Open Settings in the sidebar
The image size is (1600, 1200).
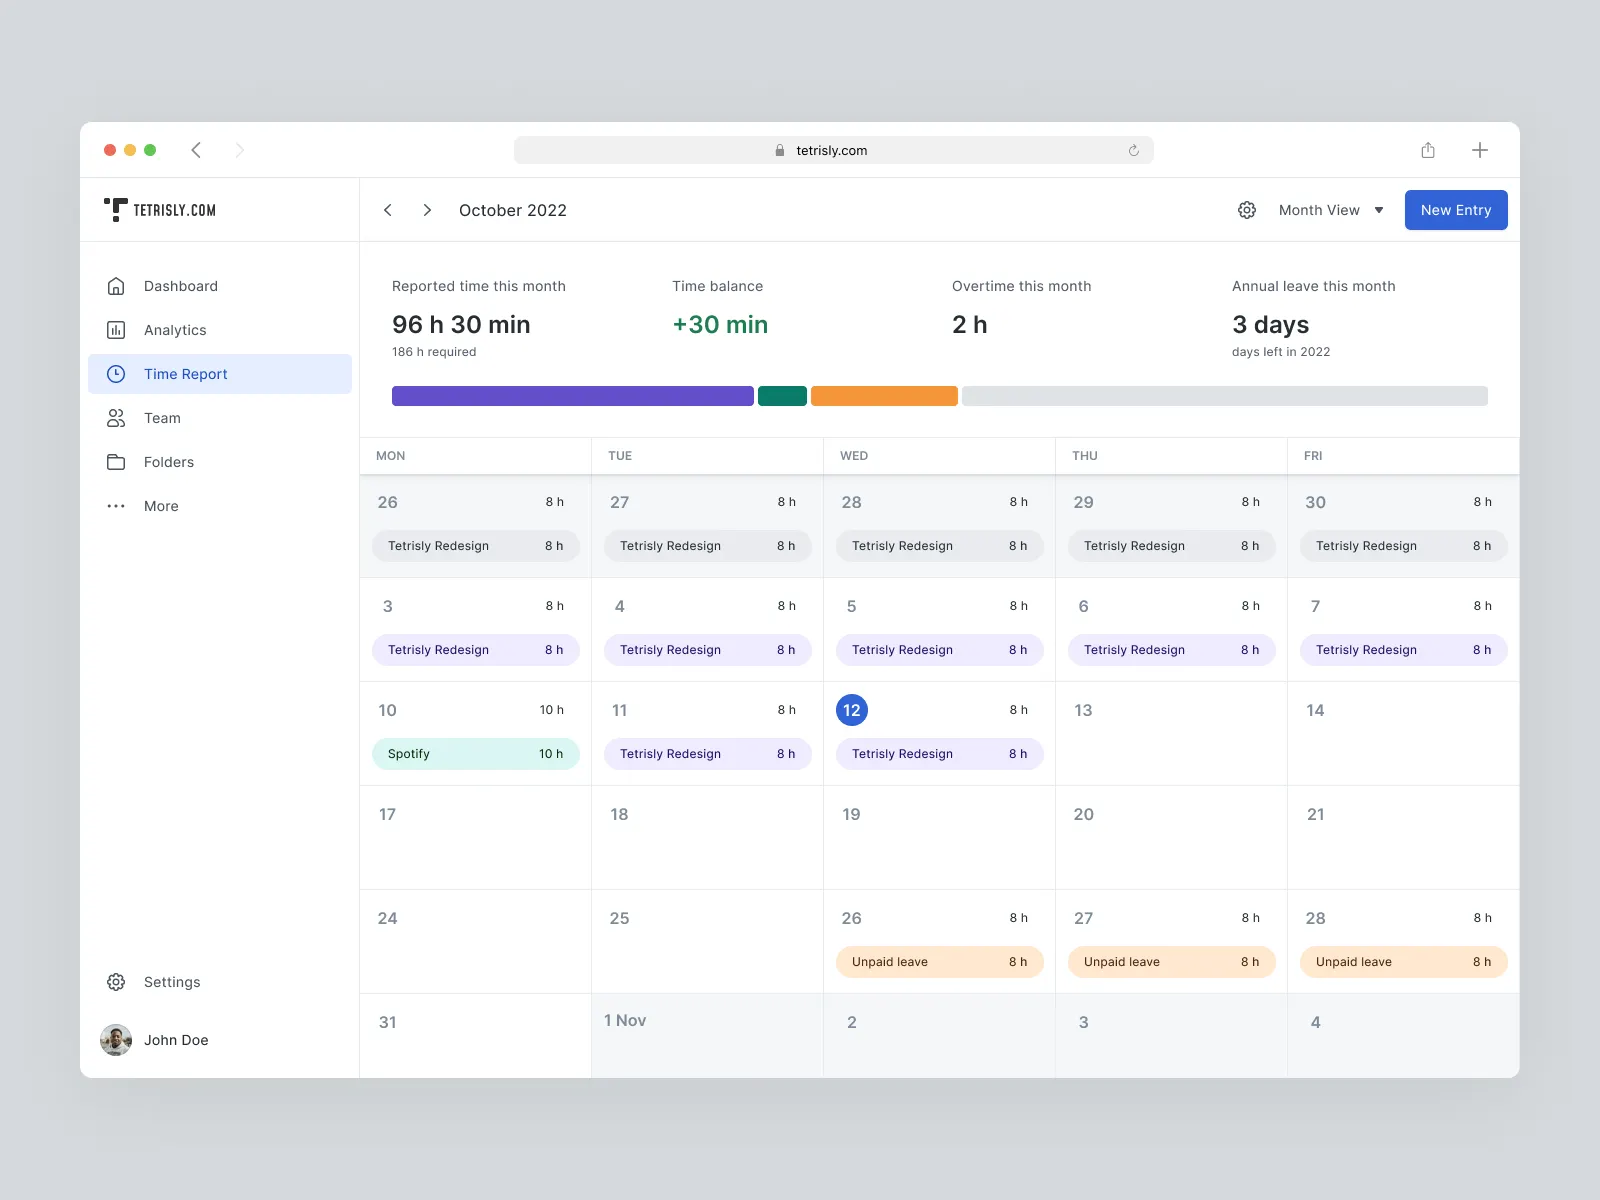click(x=171, y=982)
